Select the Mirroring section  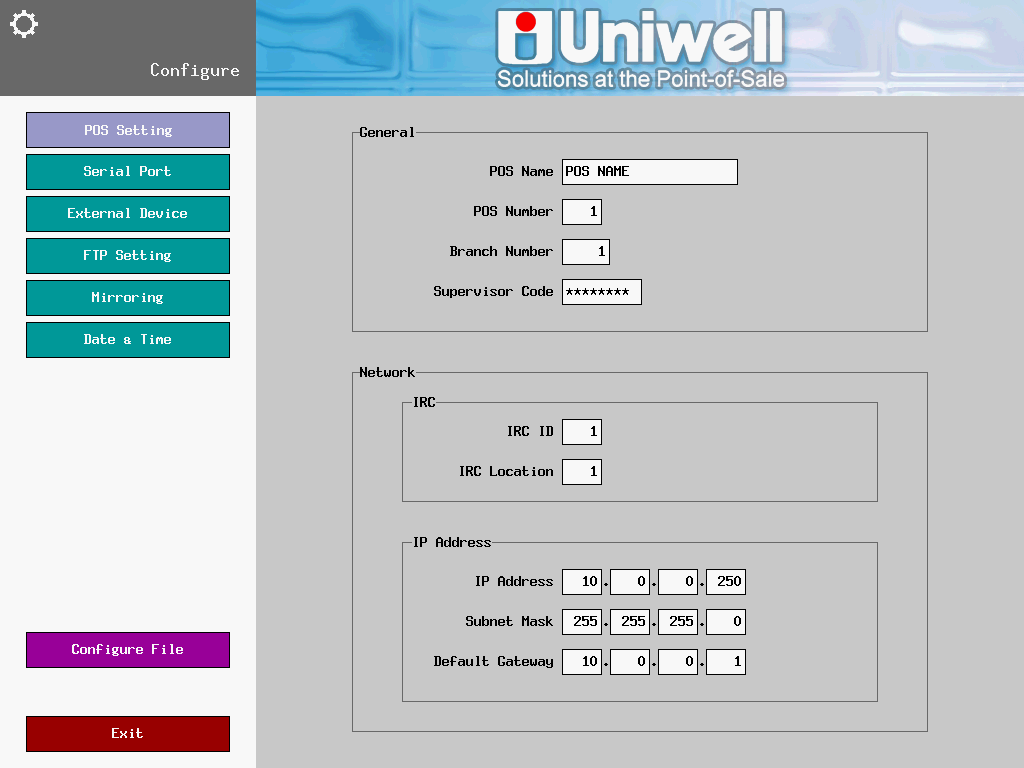coord(128,298)
